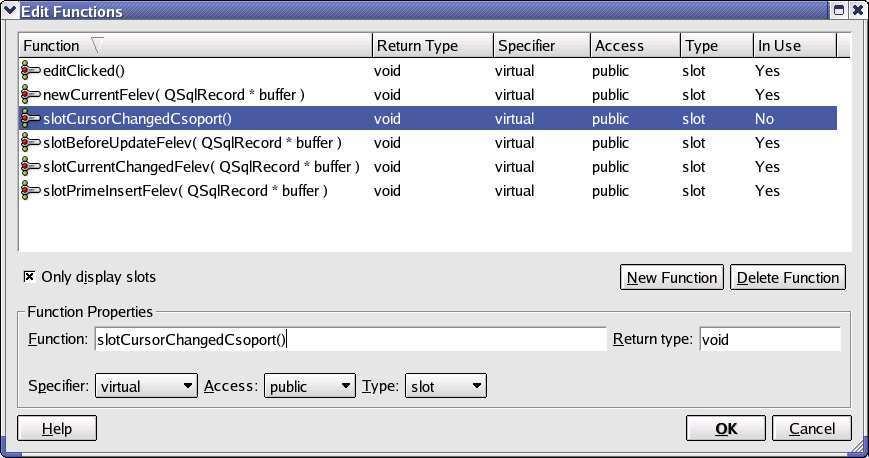Open the Specifier dropdown showing virtual

(146, 386)
